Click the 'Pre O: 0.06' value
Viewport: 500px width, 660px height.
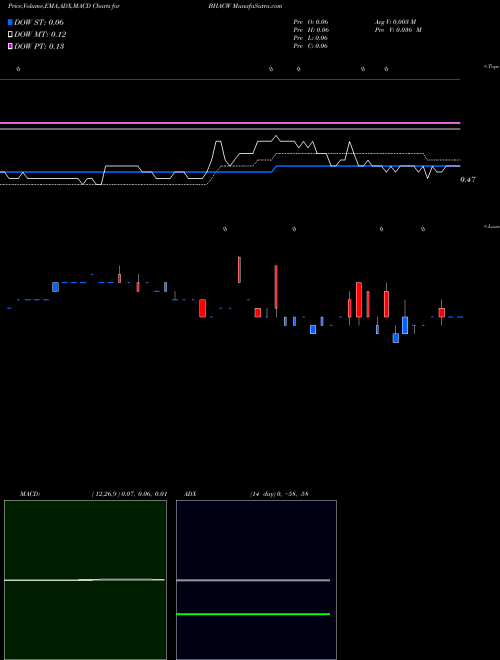[x=311, y=22]
